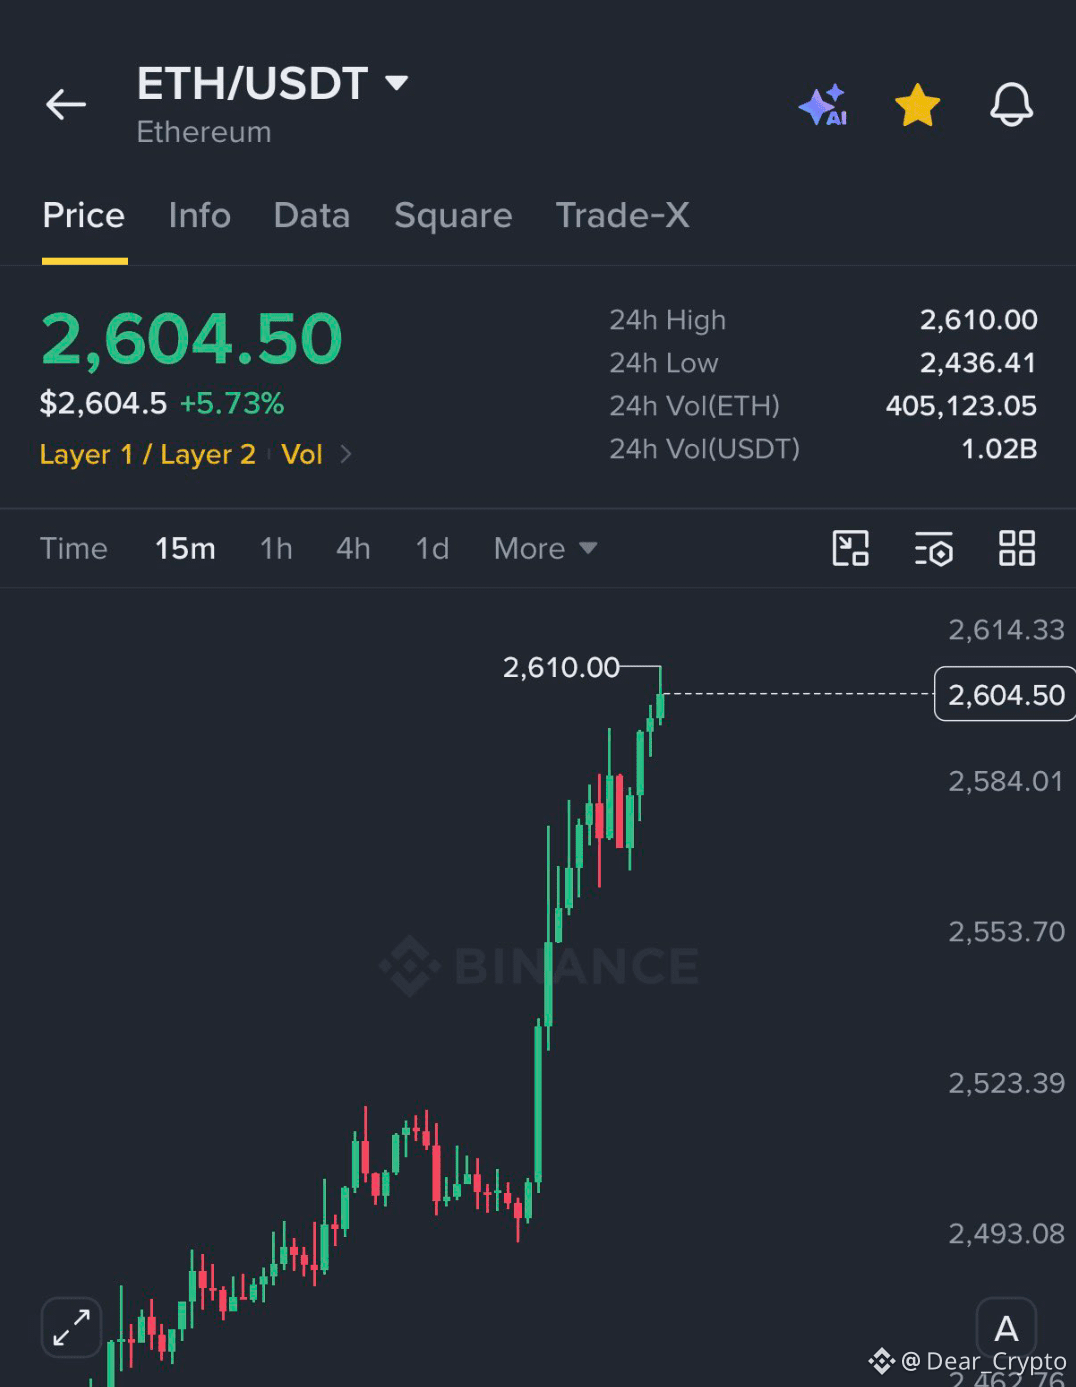Open the AI sparkle assistant icon

[x=823, y=105]
